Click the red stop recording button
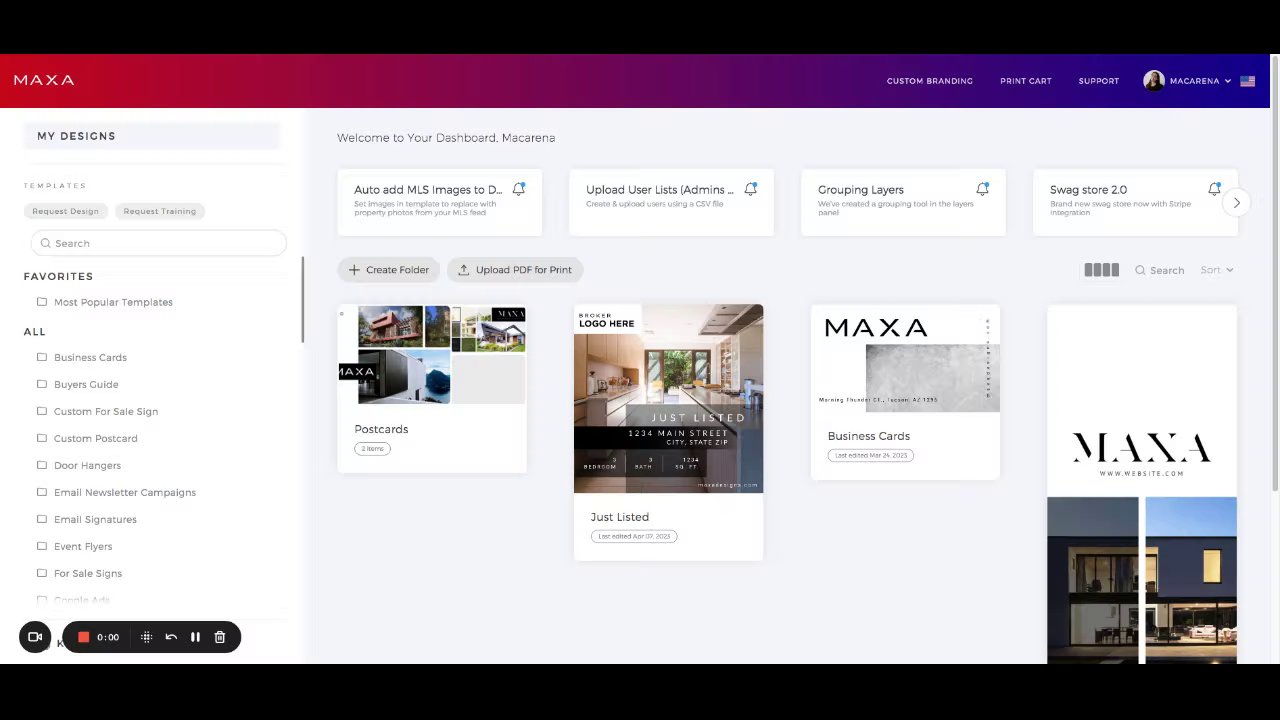 coord(84,637)
